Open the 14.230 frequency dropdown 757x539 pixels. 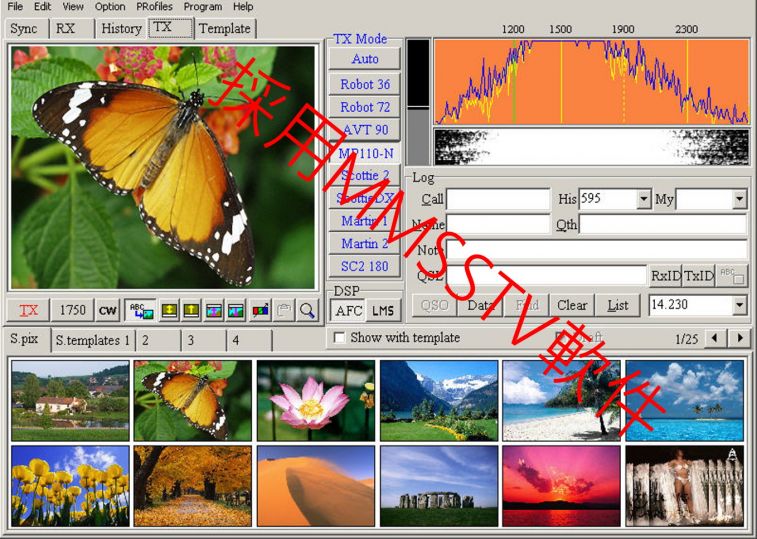(x=739, y=305)
